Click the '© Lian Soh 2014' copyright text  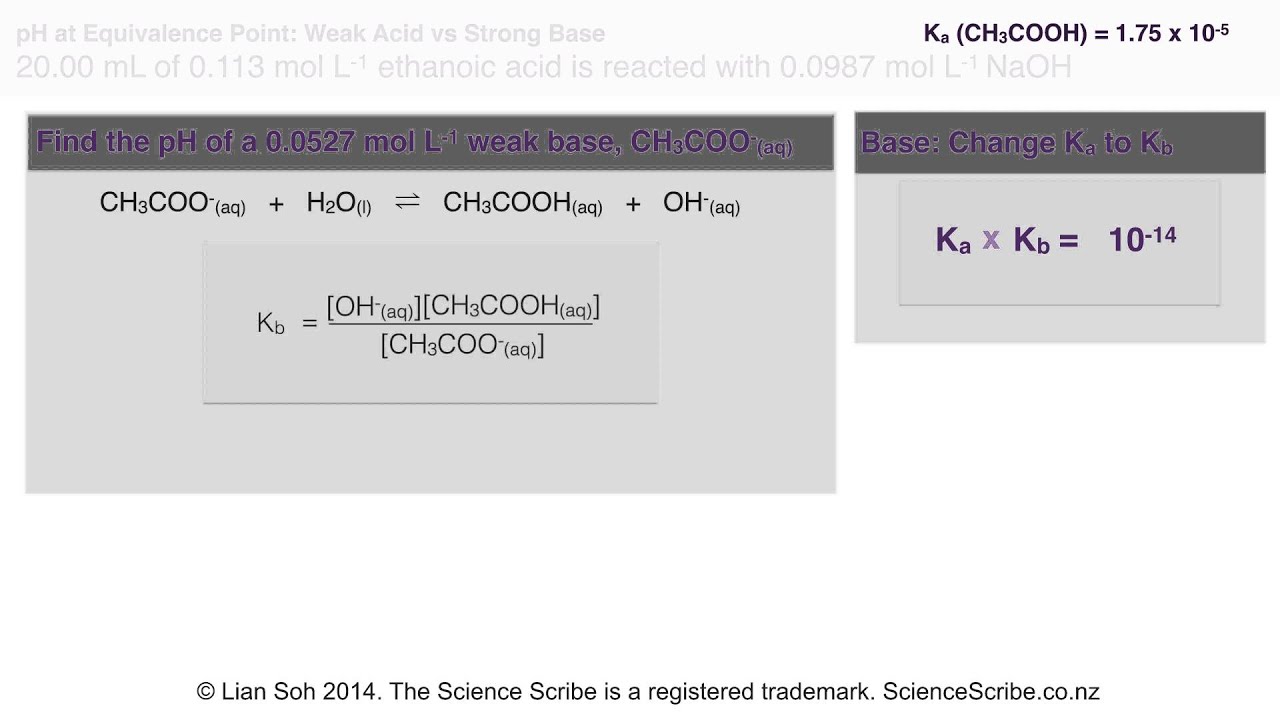tap(289, 691)
